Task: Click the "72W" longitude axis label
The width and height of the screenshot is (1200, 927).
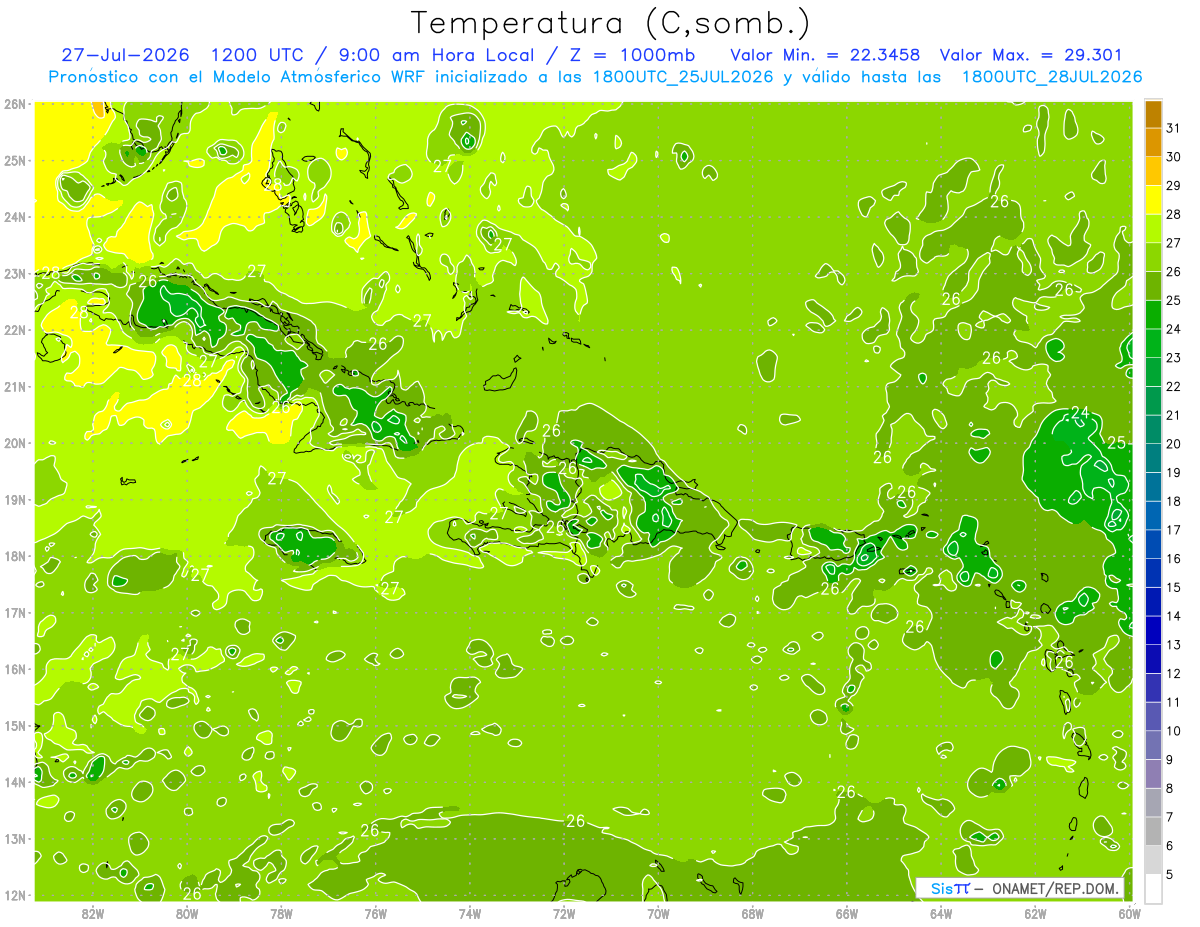Action: point(564,913)
